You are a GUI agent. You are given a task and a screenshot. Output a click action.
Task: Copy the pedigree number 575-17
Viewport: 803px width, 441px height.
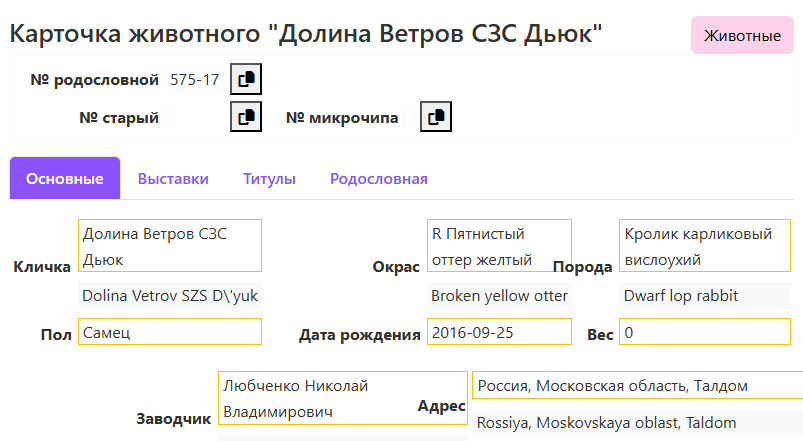coord(246,80)
